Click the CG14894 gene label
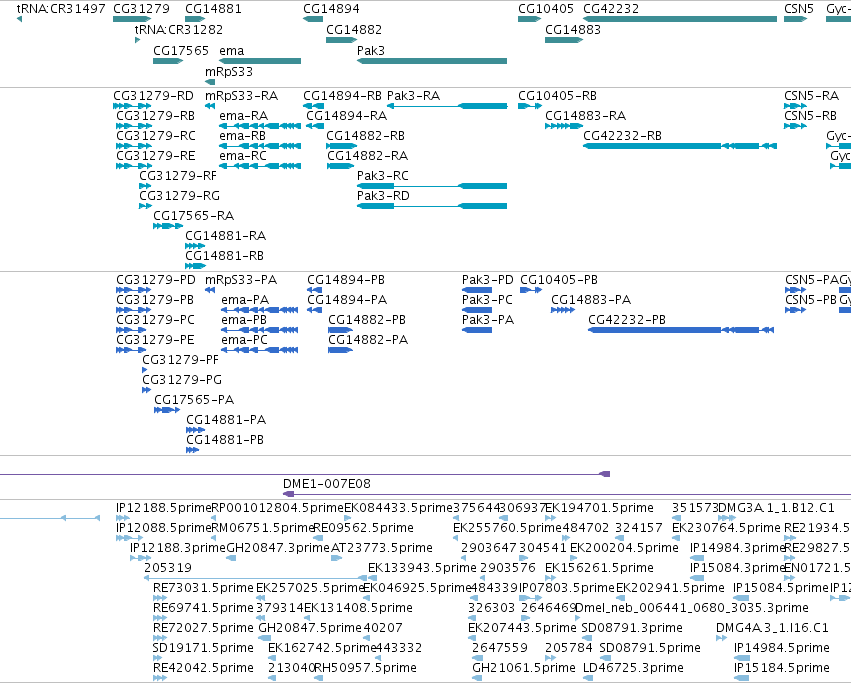Viewport: 851px width, 683px height. pos(331,9)
